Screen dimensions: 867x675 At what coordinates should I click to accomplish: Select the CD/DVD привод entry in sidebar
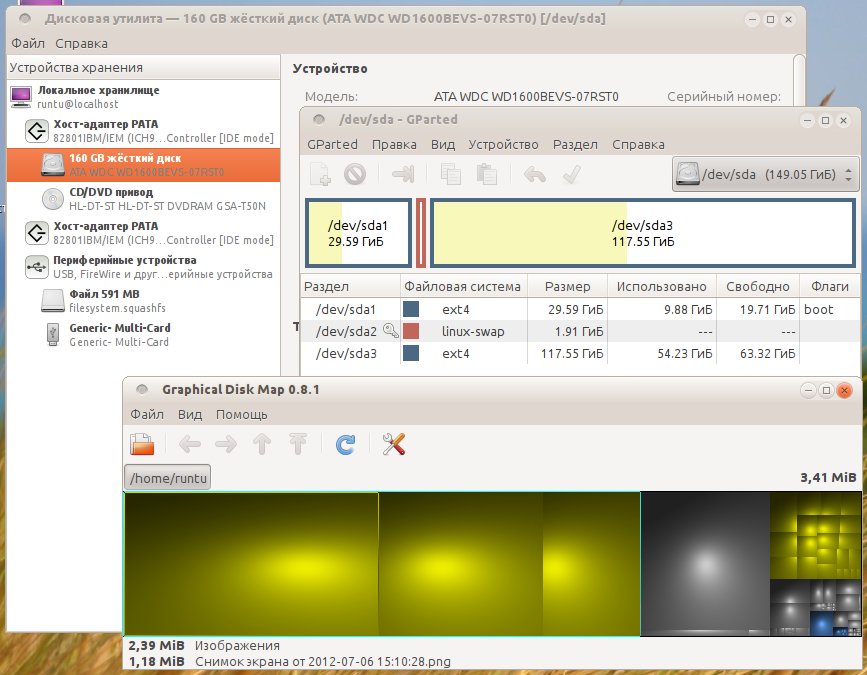click(x=143, y=199)
